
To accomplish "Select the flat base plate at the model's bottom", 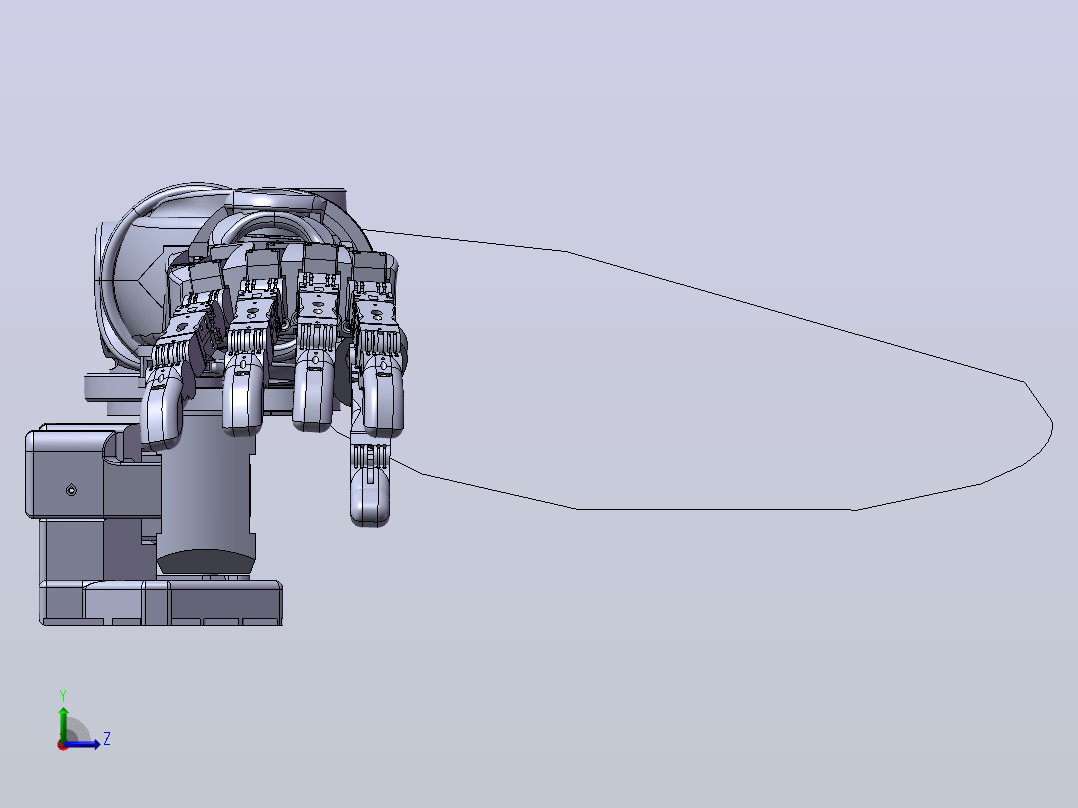I will pyautogui.click(x=160, y=603).
